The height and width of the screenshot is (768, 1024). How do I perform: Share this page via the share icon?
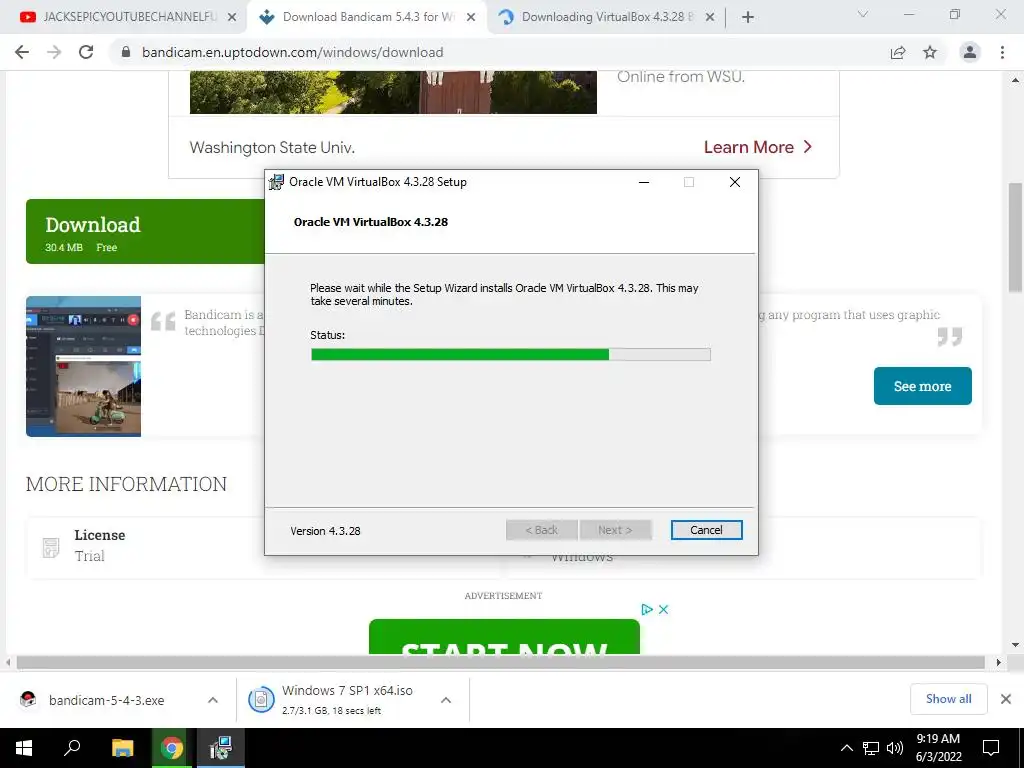(x=898, y=52)
